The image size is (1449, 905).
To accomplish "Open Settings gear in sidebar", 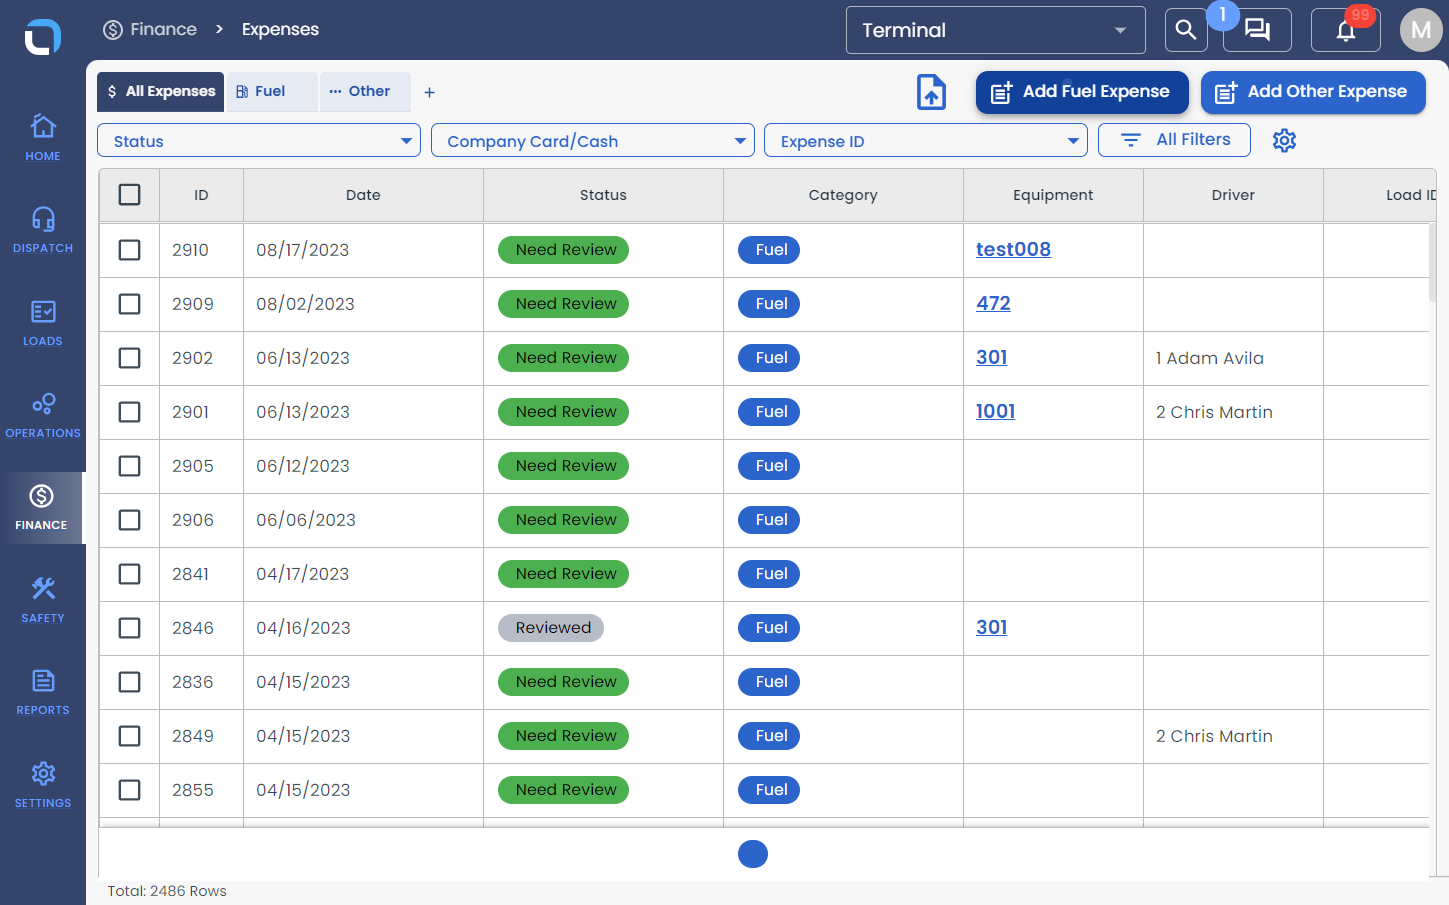I will 43,785.
